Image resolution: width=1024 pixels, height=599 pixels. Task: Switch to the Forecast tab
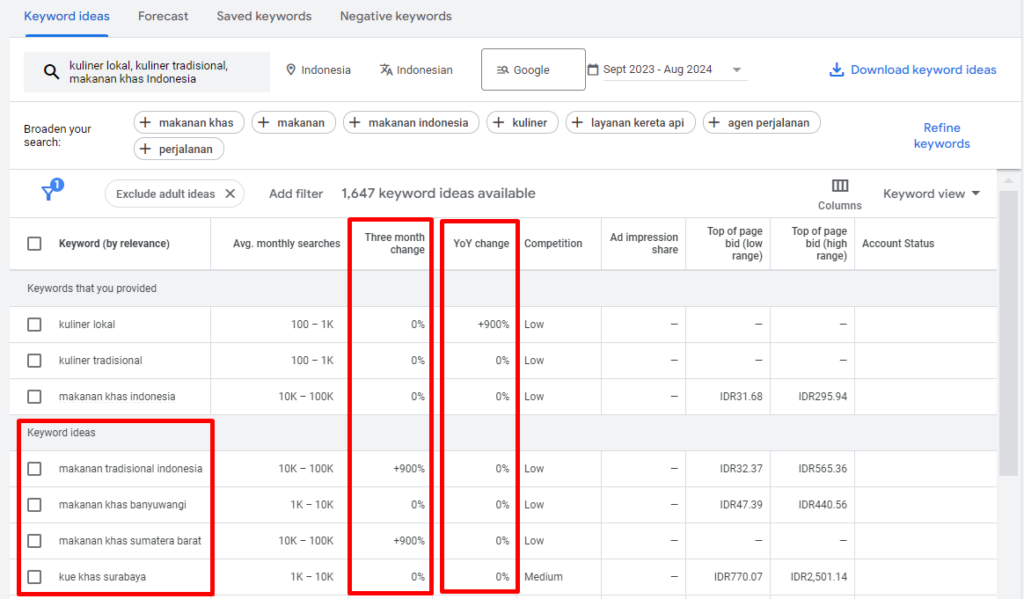163,16
